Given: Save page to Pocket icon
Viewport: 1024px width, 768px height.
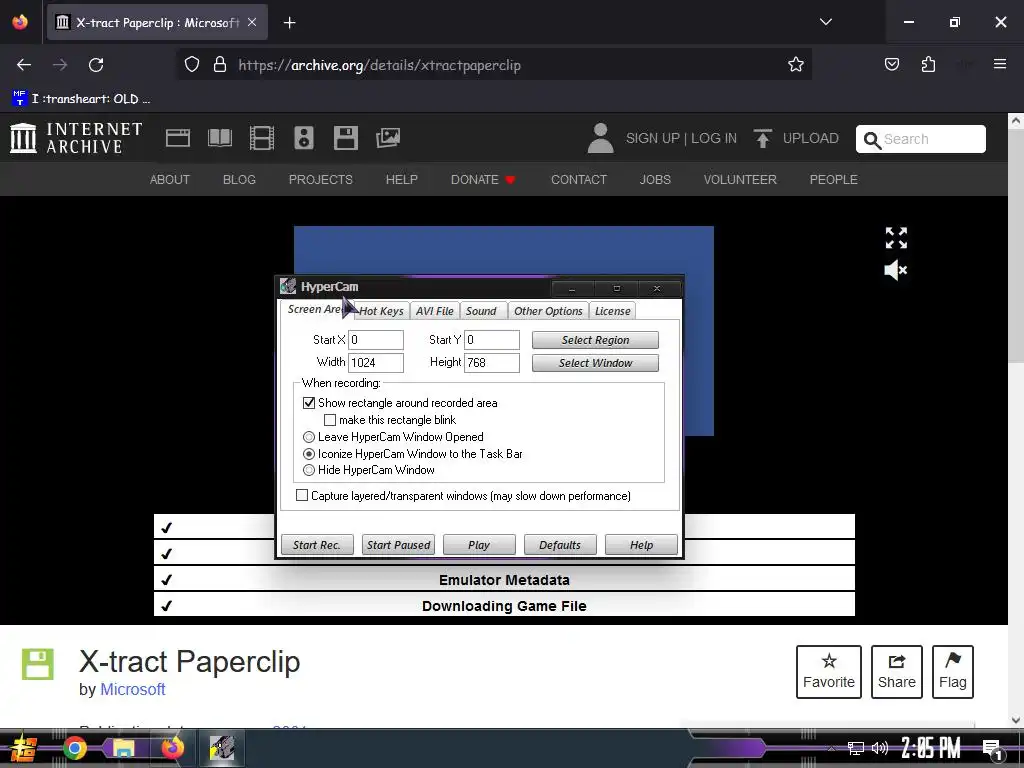Looking at the screenshot, I should [891, 64].
